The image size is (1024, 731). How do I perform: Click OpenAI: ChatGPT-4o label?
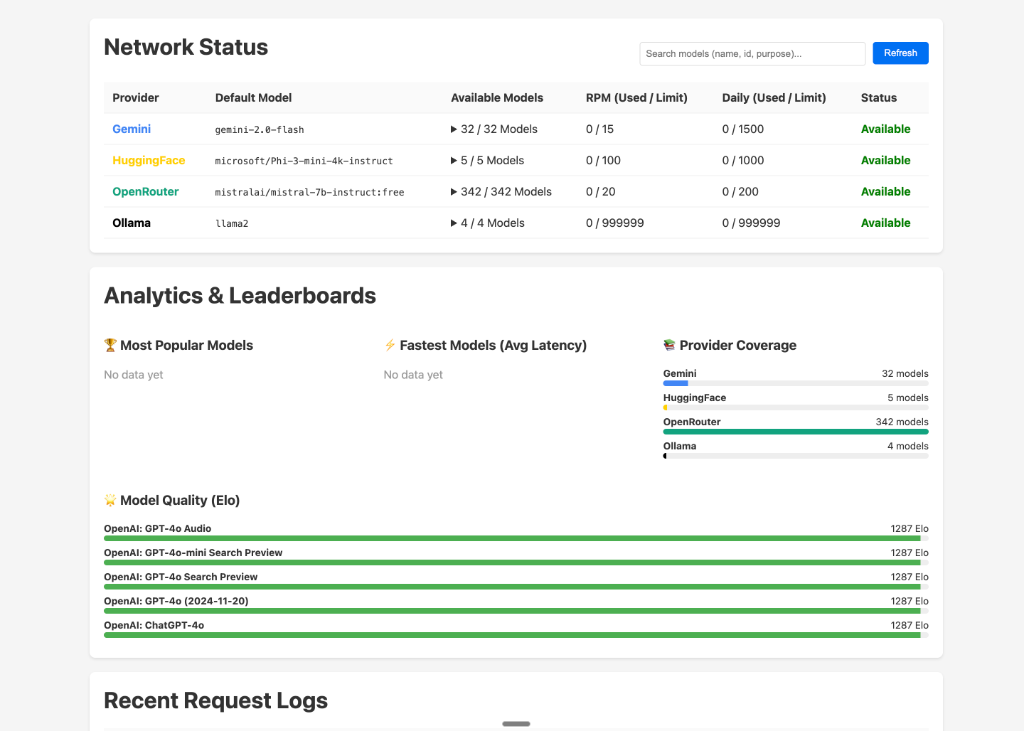[154, 625]
